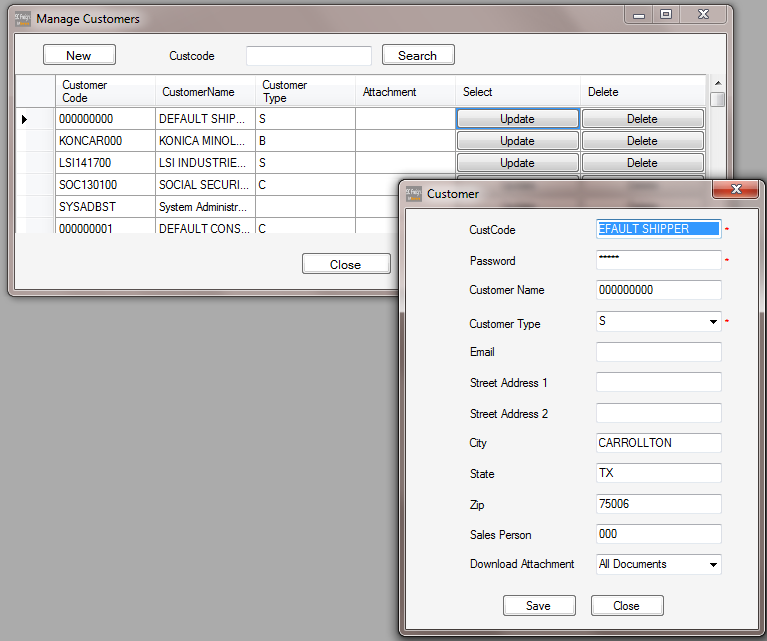
Task: Delete the LSI141700 customer row
Action: point(642,163)
